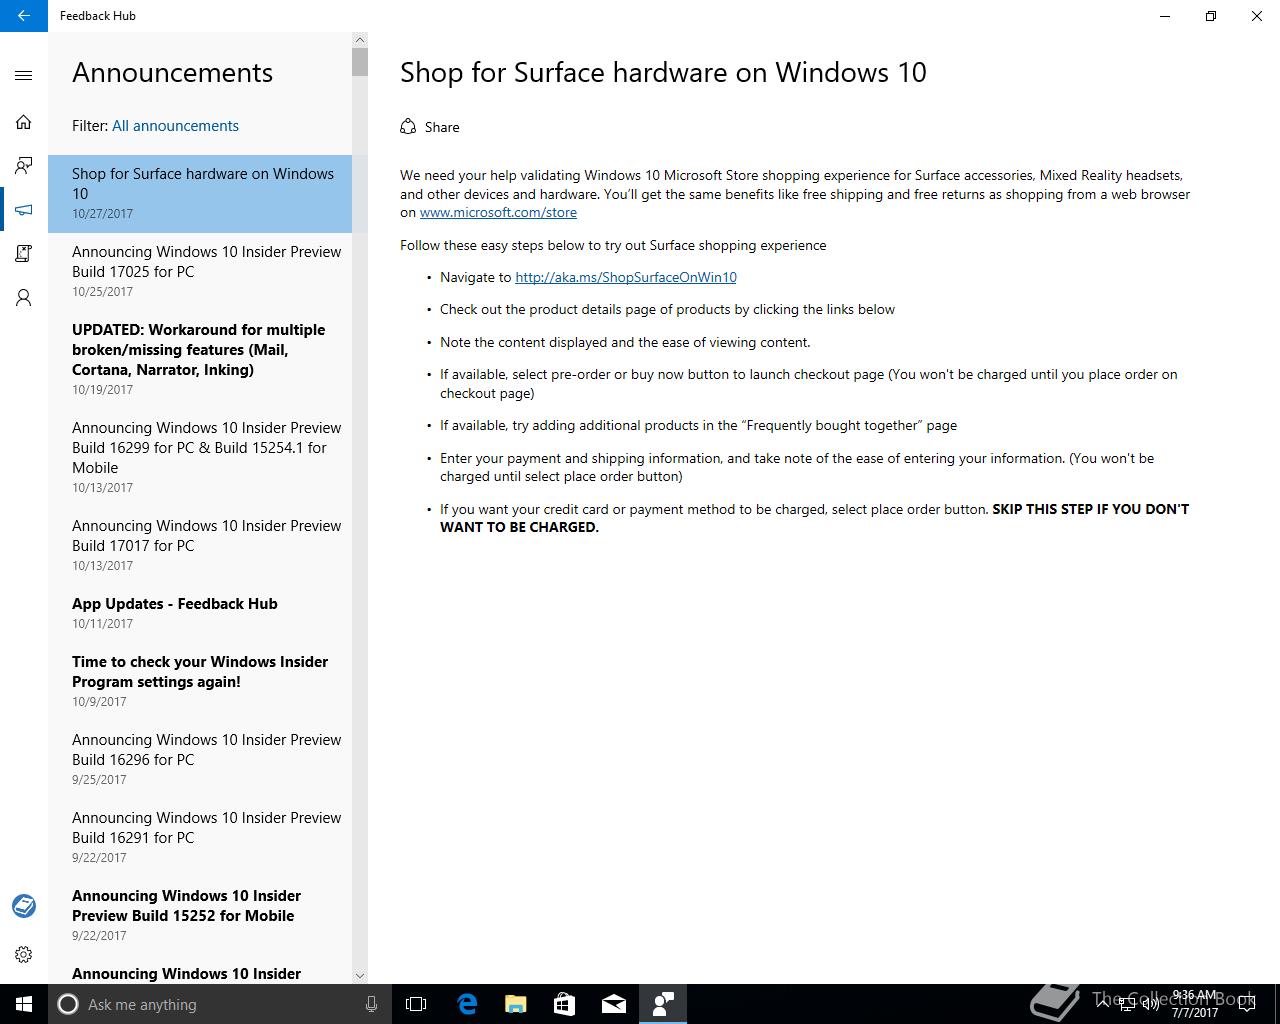
Task: Select Shop for Surface hardware announcement
Action: coord(200,194)
